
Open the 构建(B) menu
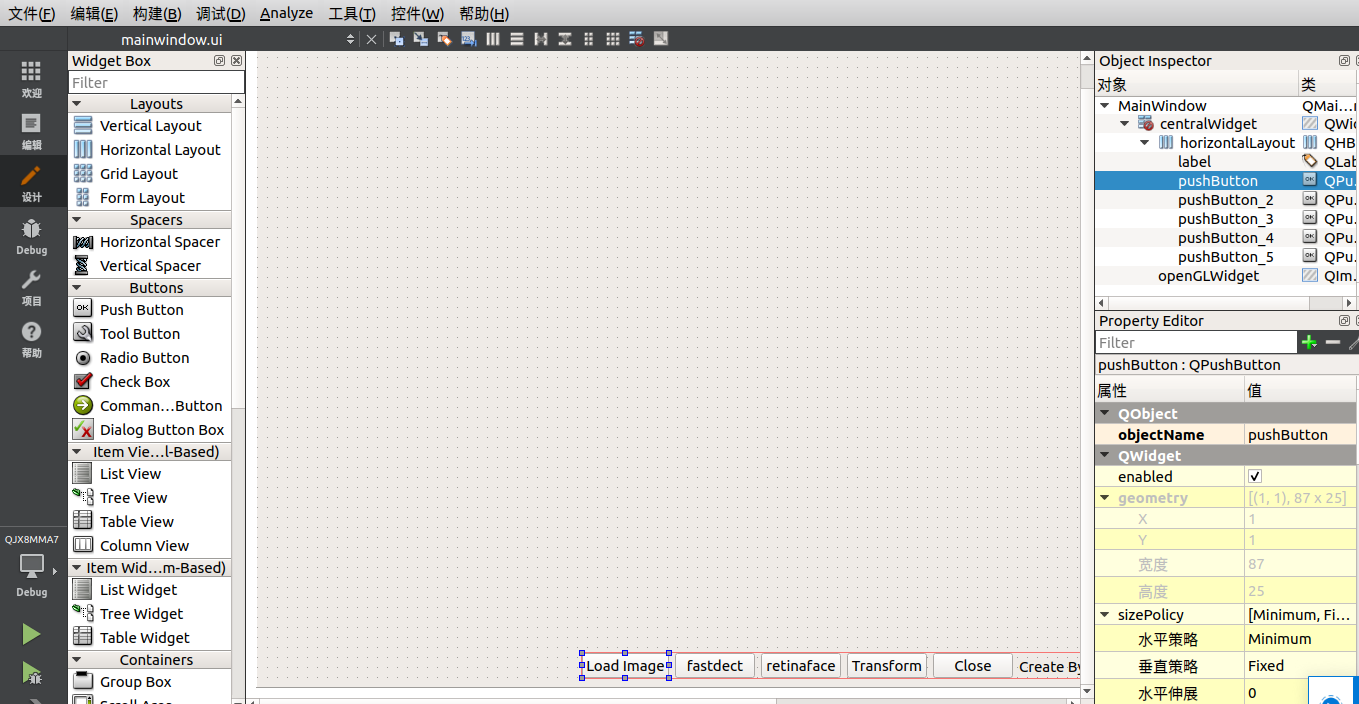coord(156,13)
